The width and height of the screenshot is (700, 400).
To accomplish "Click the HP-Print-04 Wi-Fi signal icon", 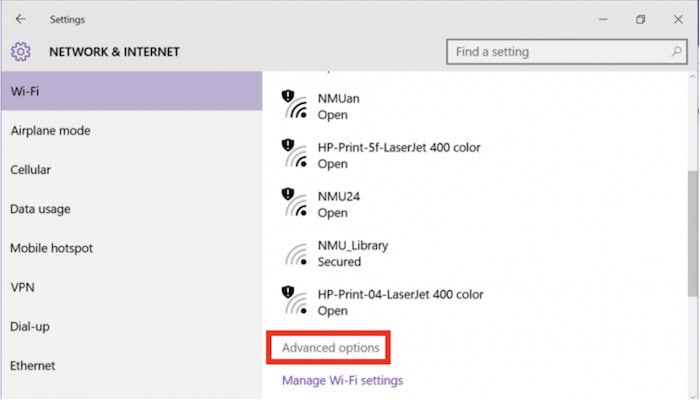I will [295, 301].
